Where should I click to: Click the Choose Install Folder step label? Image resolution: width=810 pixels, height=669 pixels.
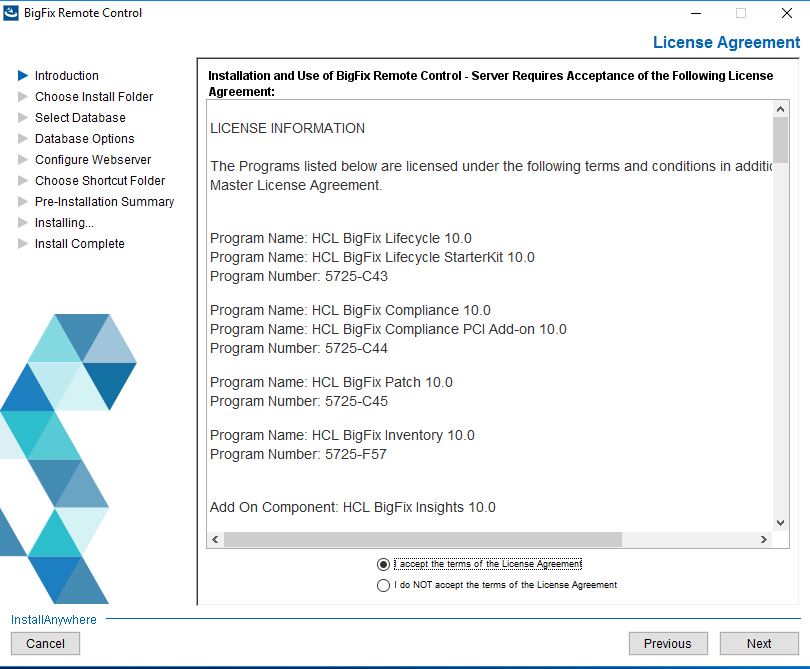point(94,97)
